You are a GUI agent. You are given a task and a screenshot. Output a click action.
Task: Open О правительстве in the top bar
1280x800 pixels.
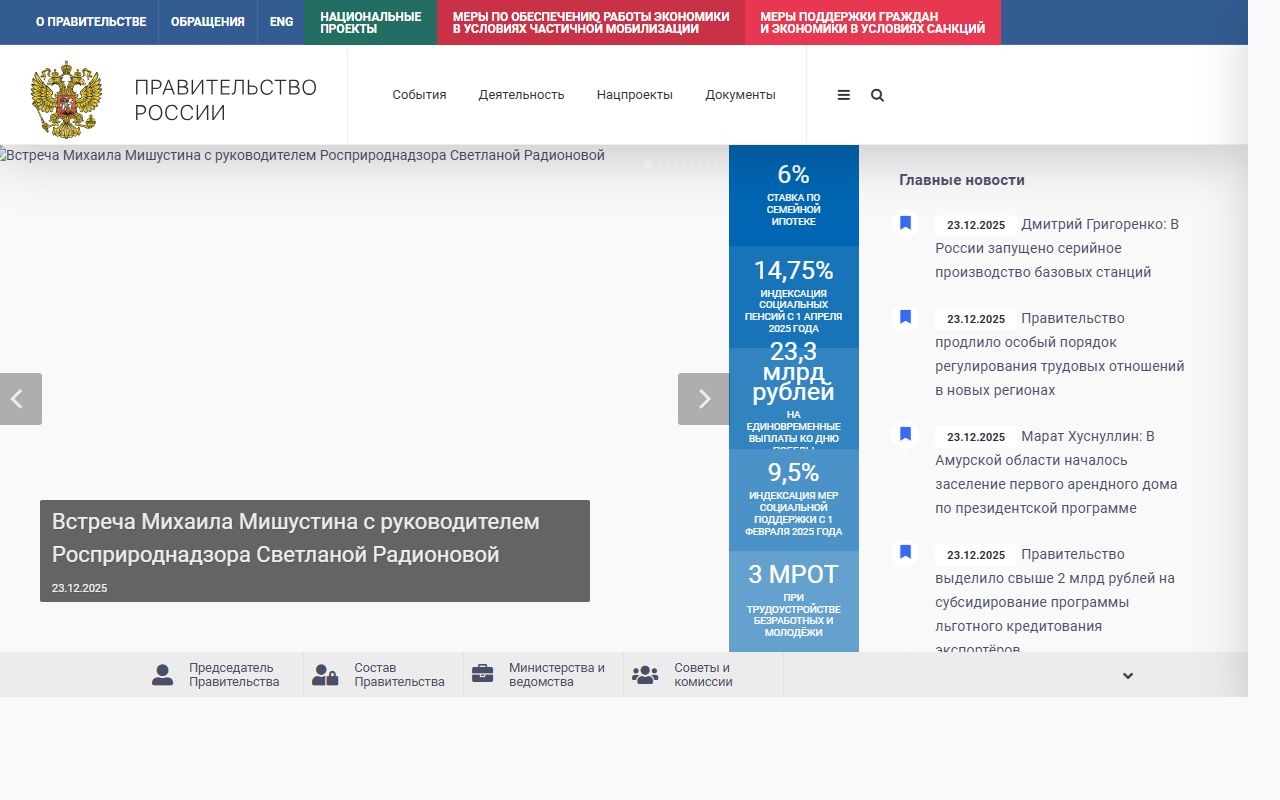[x=91, y=22]
